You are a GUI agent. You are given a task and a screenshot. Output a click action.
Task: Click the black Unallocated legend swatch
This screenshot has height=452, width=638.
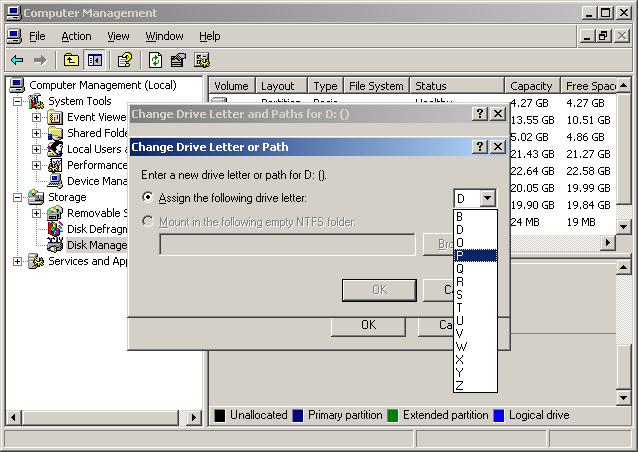click(220, 416)
